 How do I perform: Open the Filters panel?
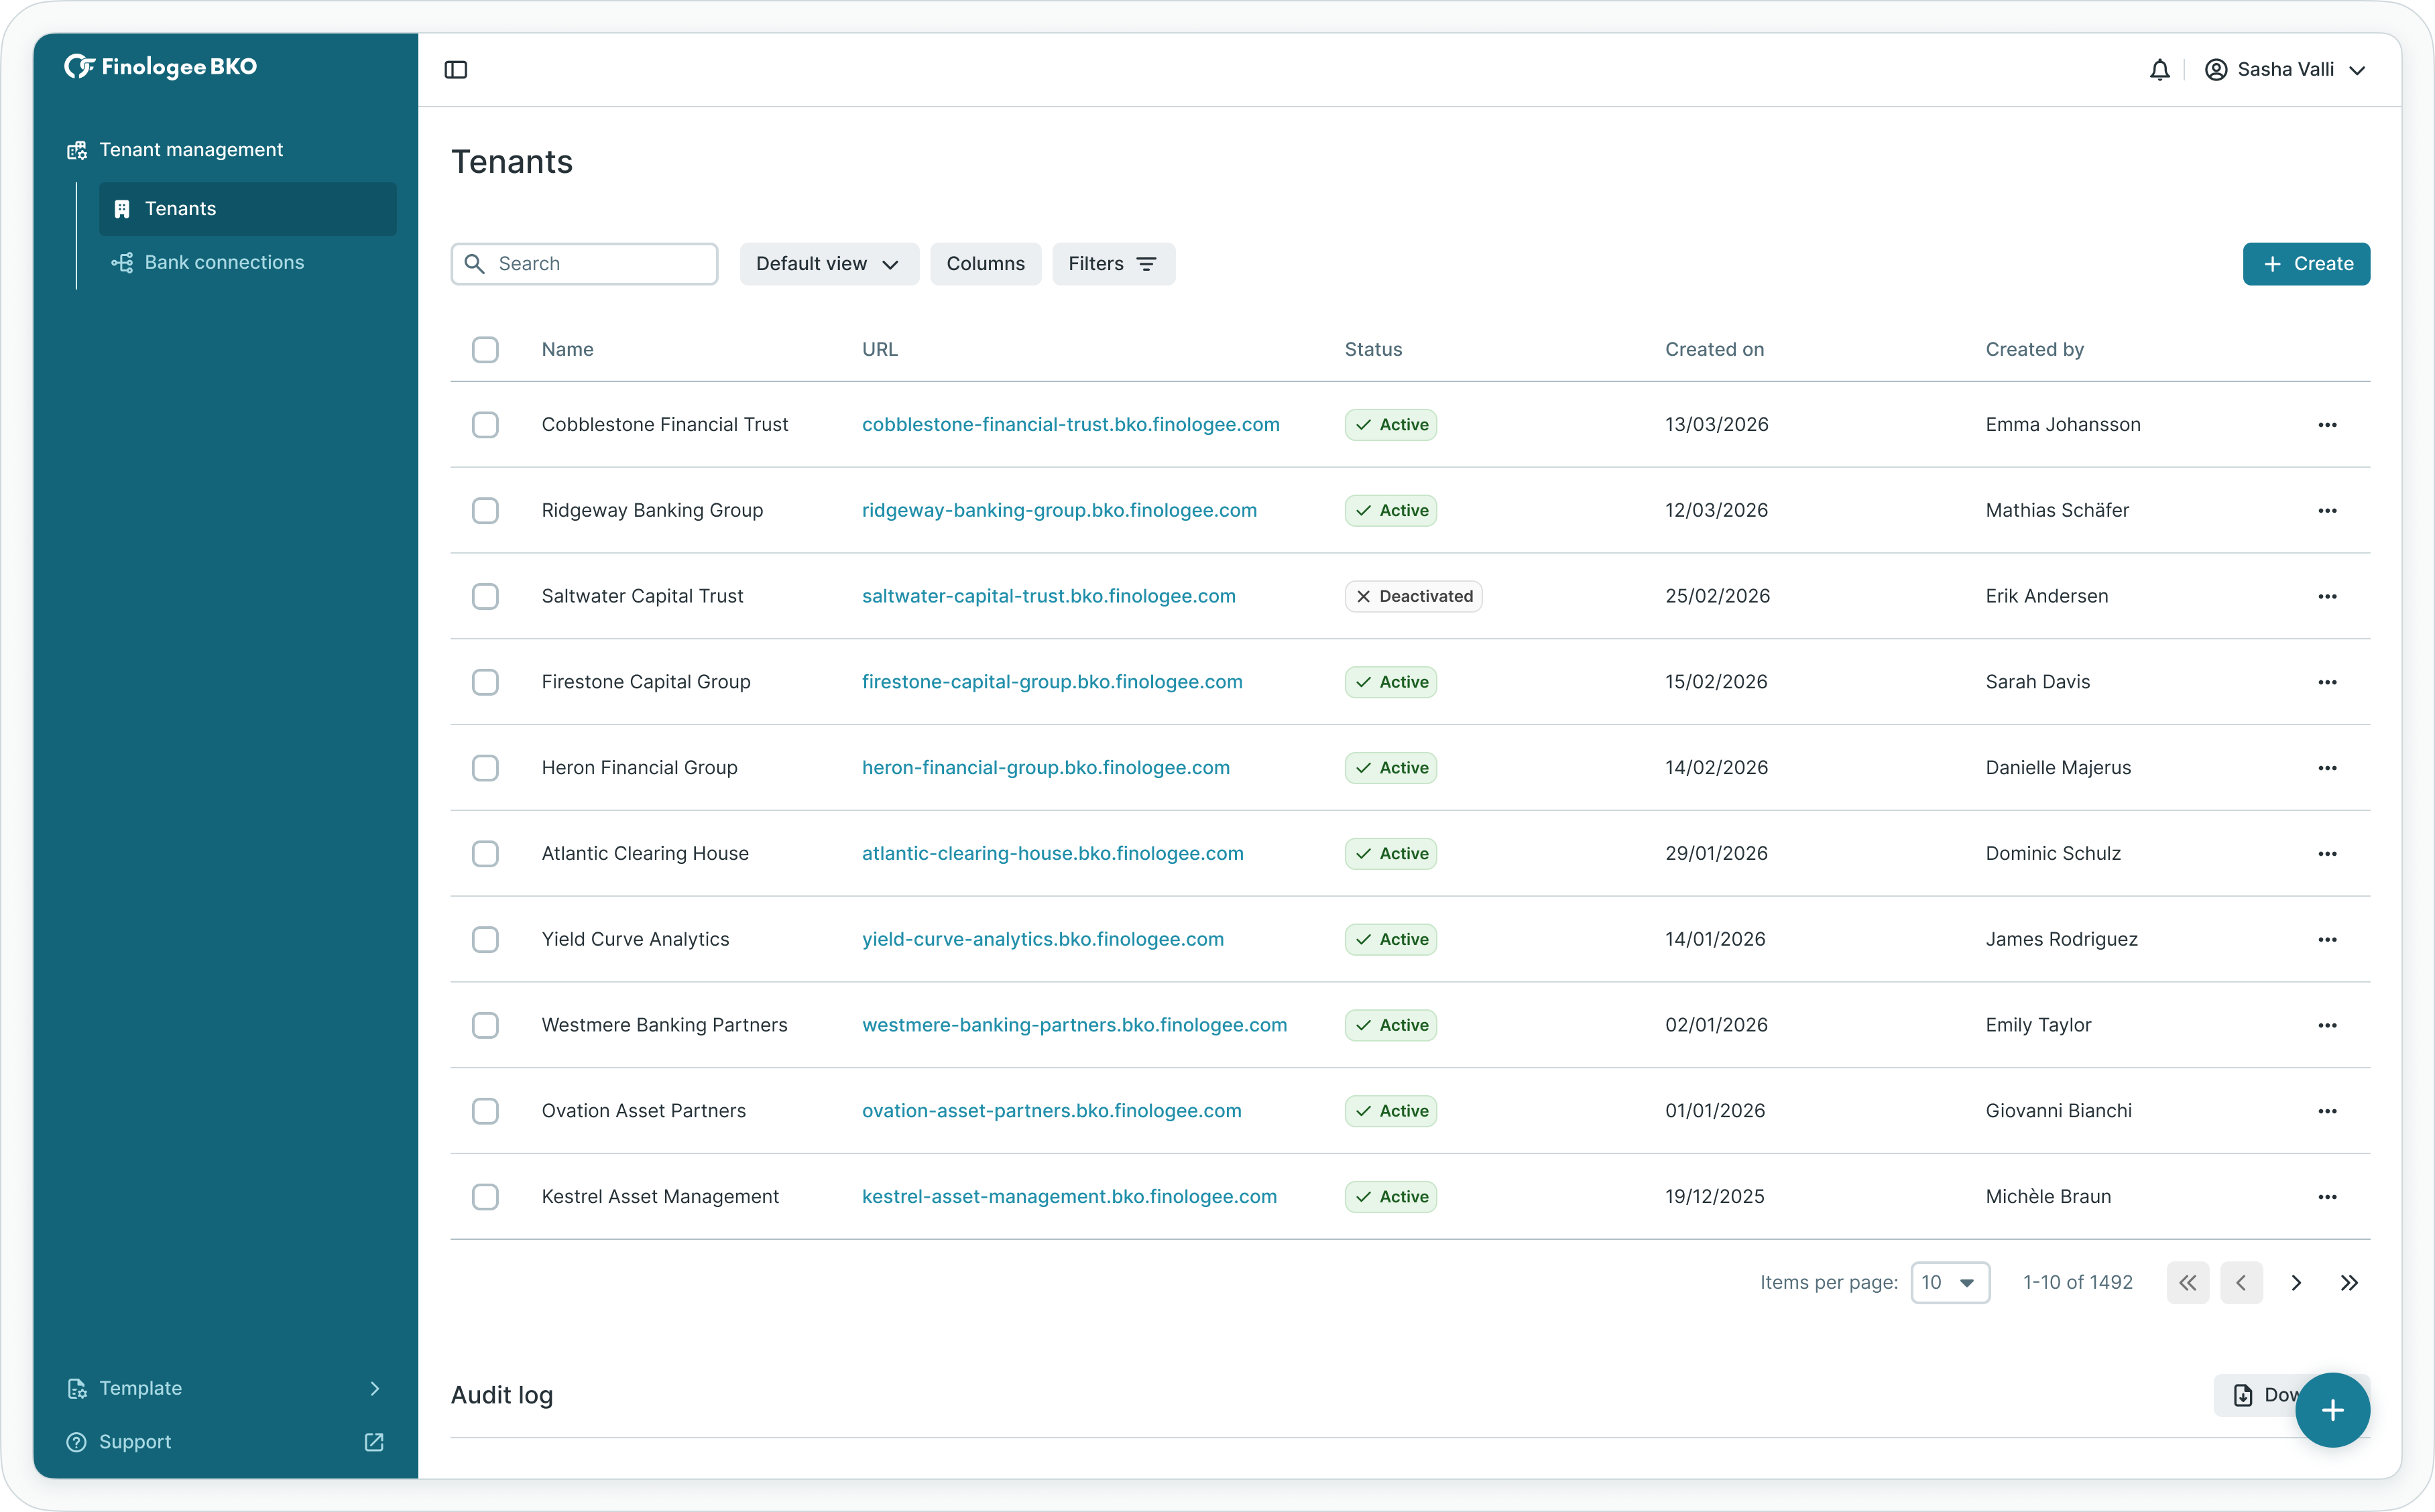1113,264
